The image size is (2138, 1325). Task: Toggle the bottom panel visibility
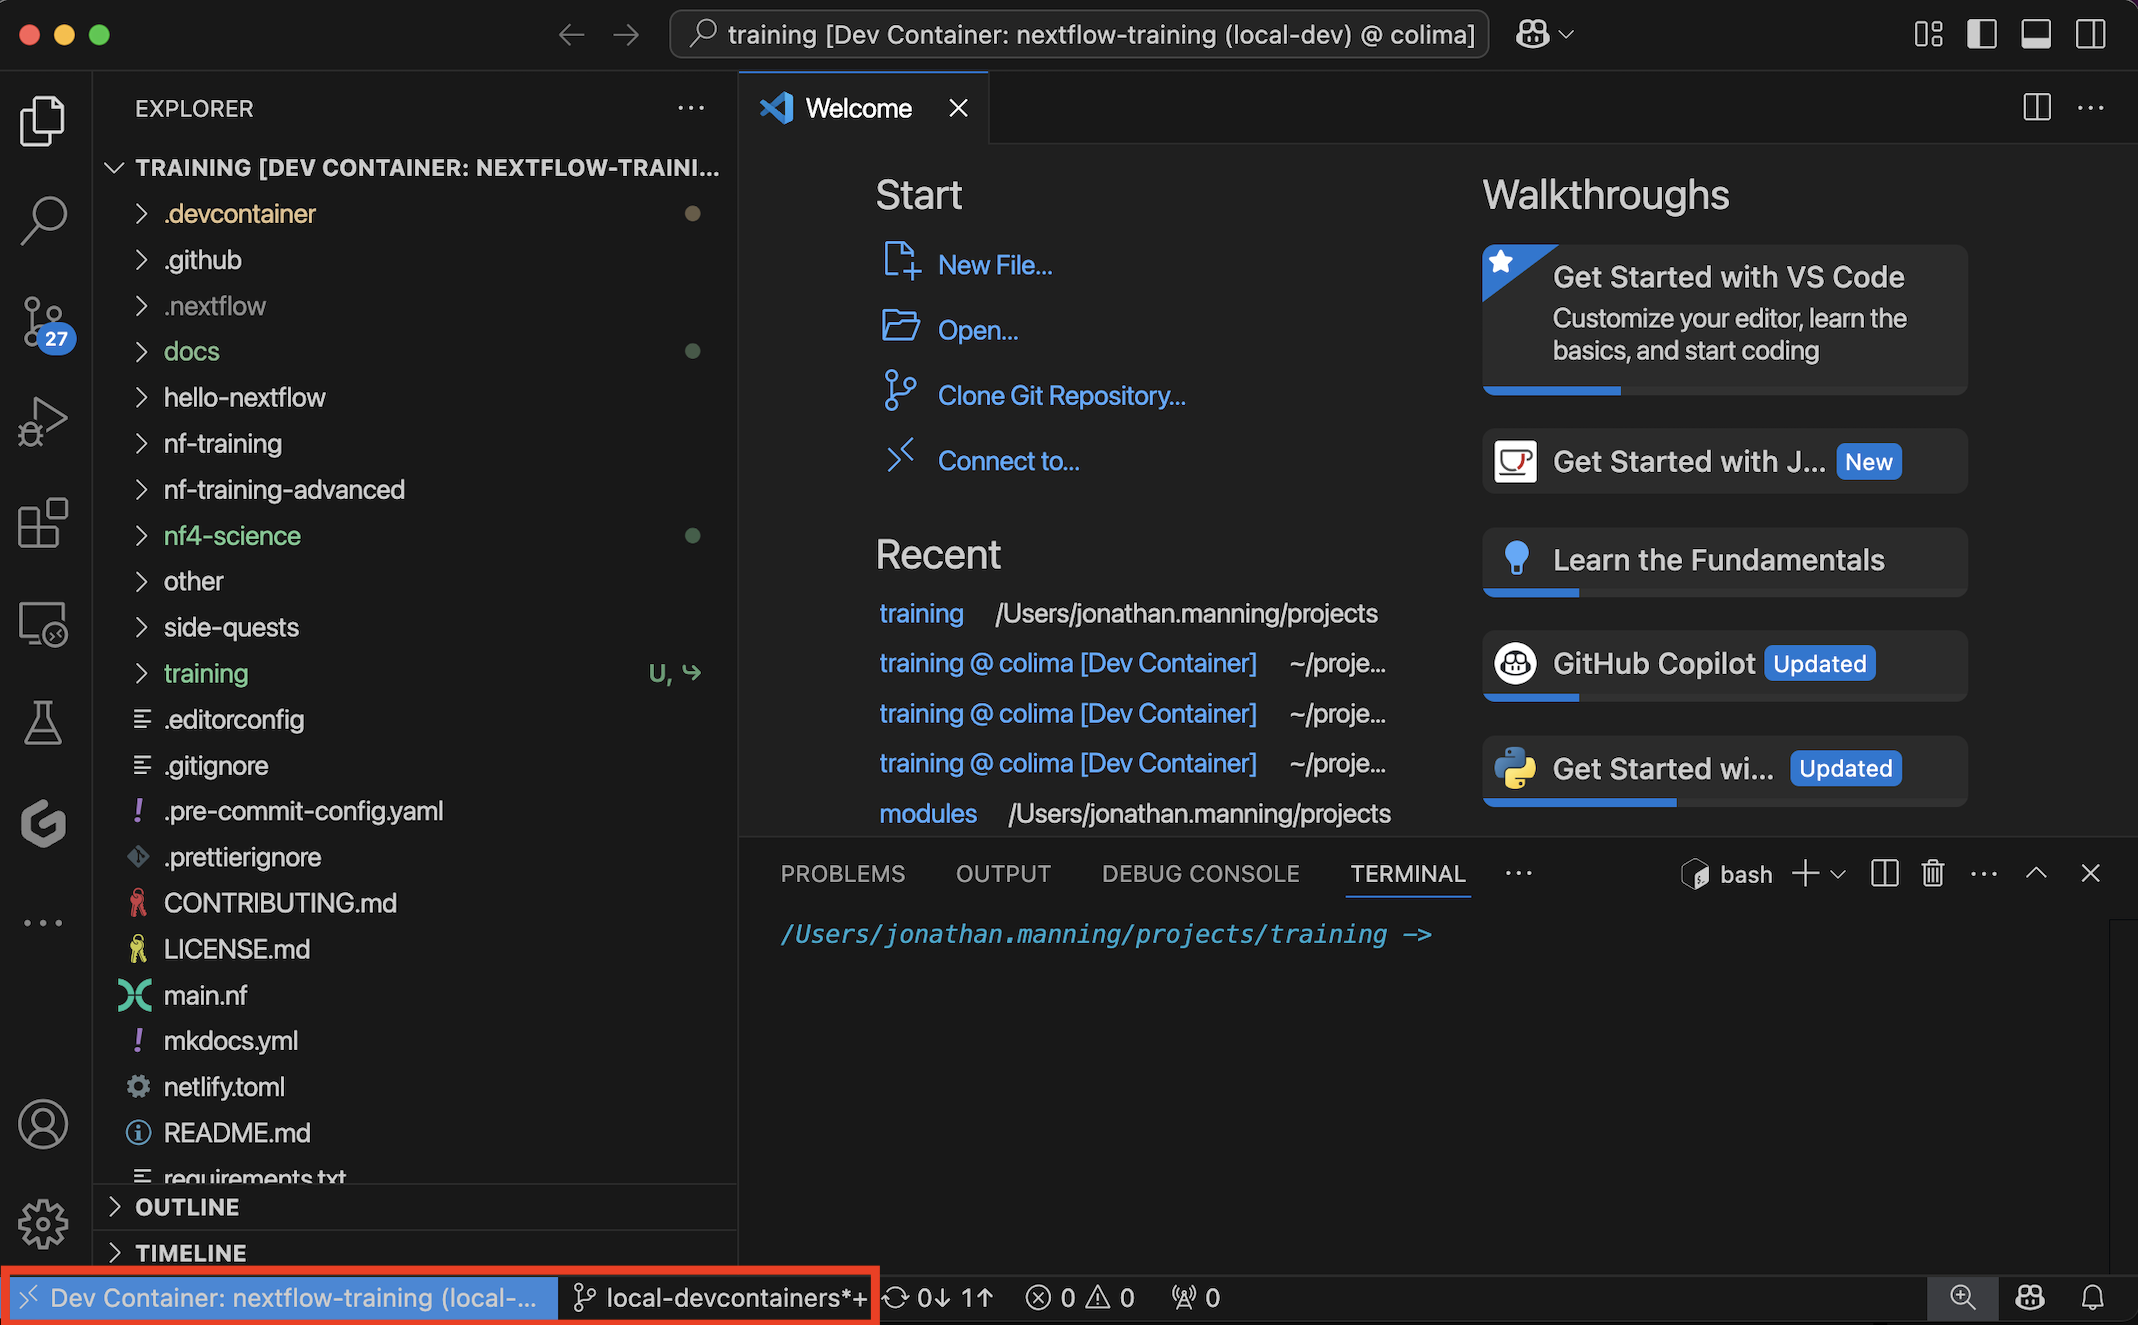click(x=2036, y=33)
